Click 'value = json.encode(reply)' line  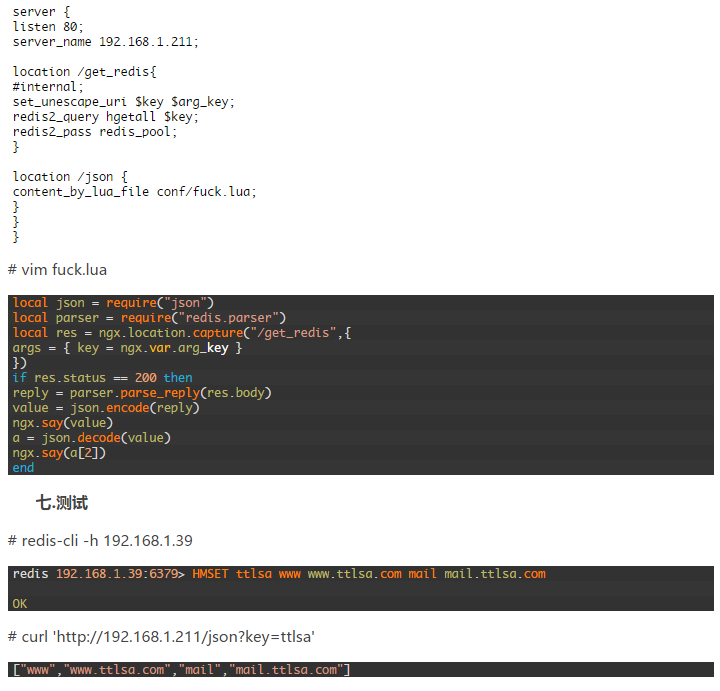[106, 408]
